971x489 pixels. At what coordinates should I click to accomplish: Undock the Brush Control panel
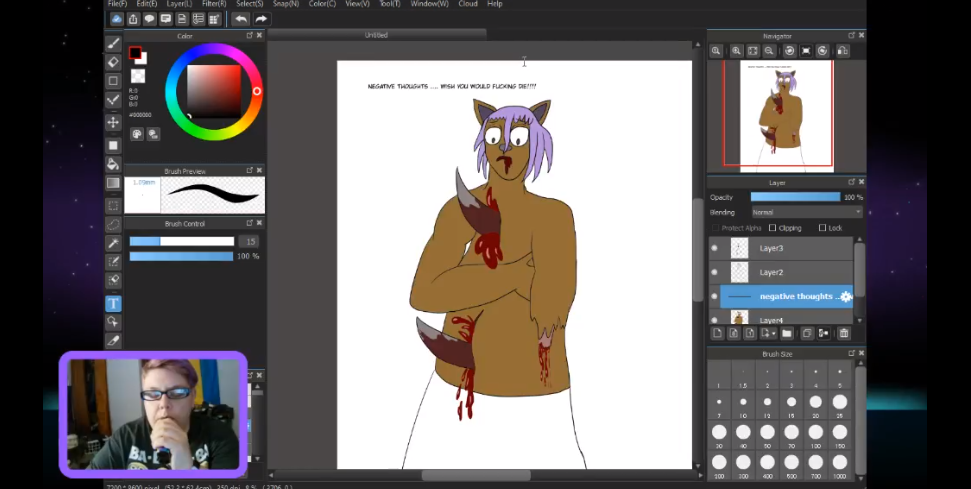click(250, 223)
